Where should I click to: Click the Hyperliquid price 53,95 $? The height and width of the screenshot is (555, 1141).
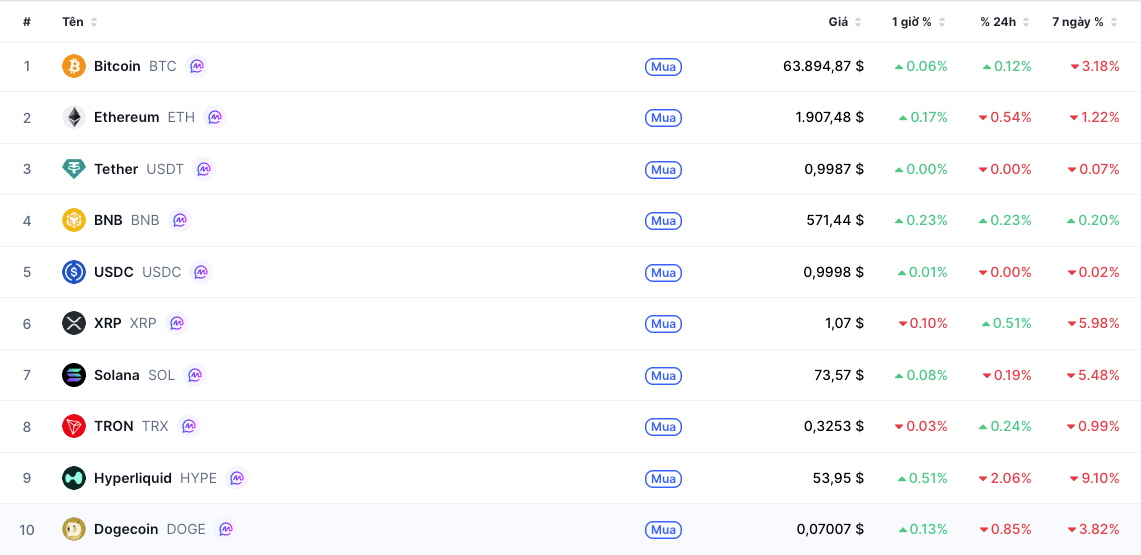coord(839,478)
